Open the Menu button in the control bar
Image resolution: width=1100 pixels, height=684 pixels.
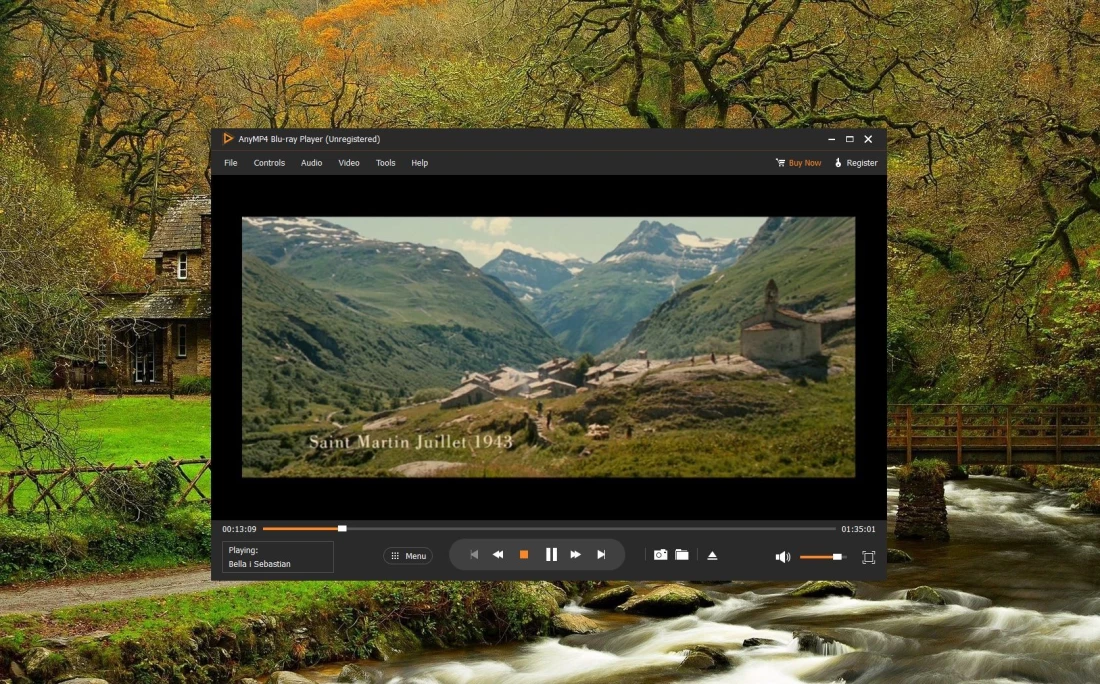(x=408, y=556)
